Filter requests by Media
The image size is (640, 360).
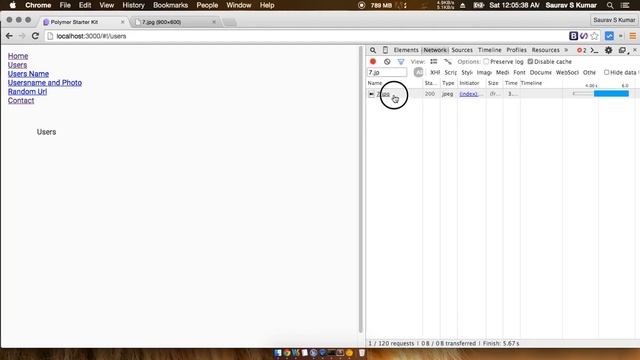click(502, 72)
